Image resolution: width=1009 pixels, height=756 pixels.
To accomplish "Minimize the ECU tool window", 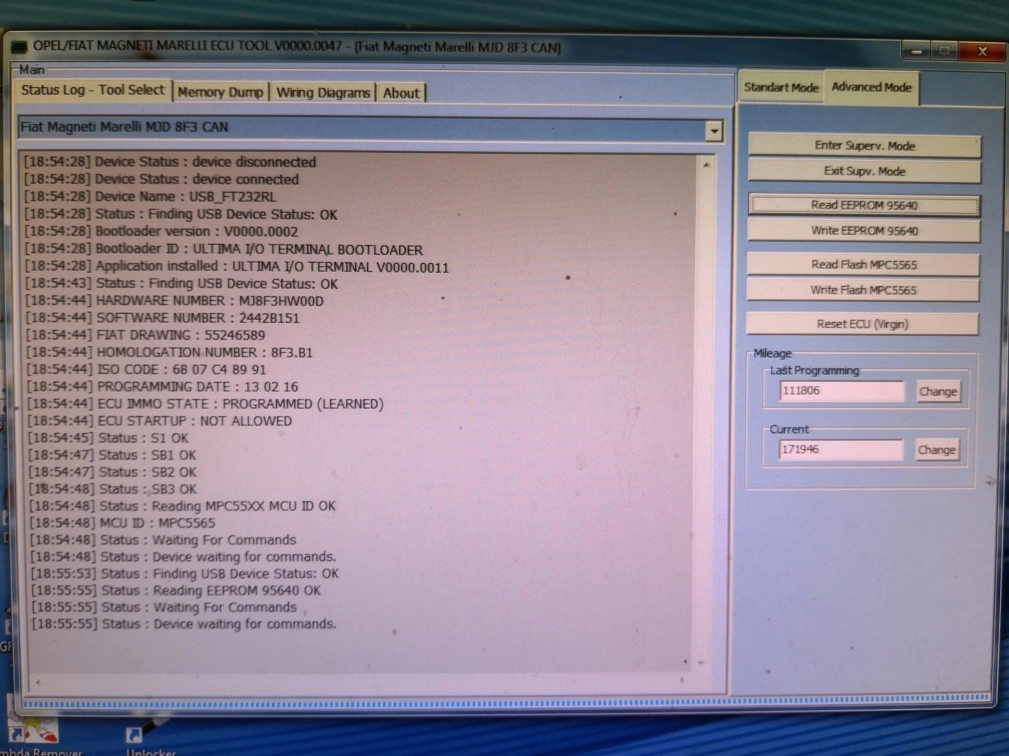I will (x=916, y=51).
